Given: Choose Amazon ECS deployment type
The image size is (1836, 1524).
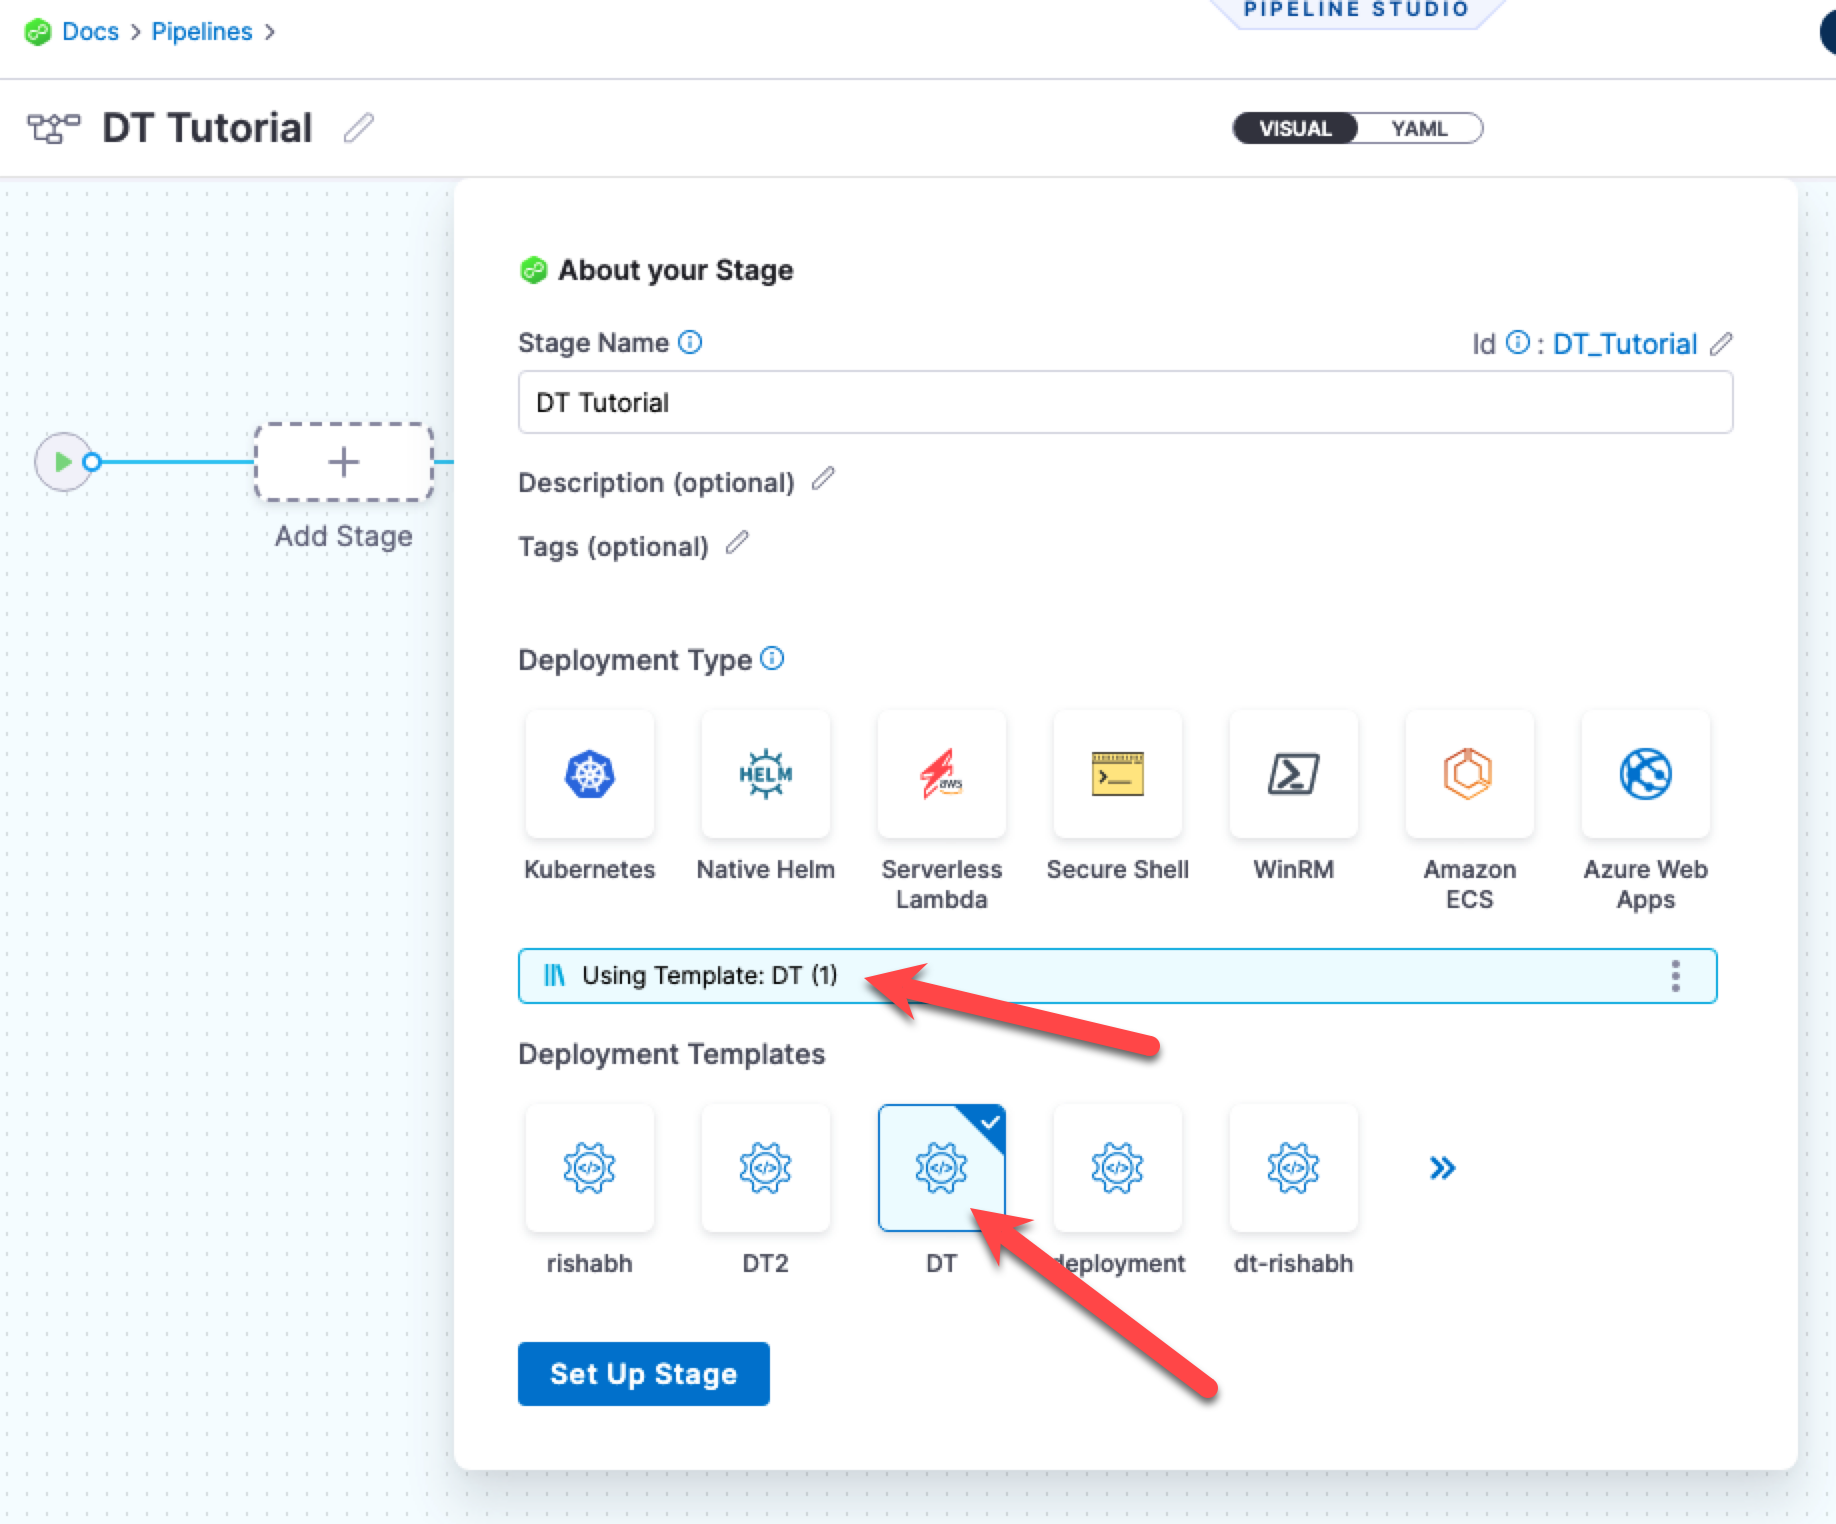Looking at the screenshot, I should pyautogui.click(x=1468, y=775).
